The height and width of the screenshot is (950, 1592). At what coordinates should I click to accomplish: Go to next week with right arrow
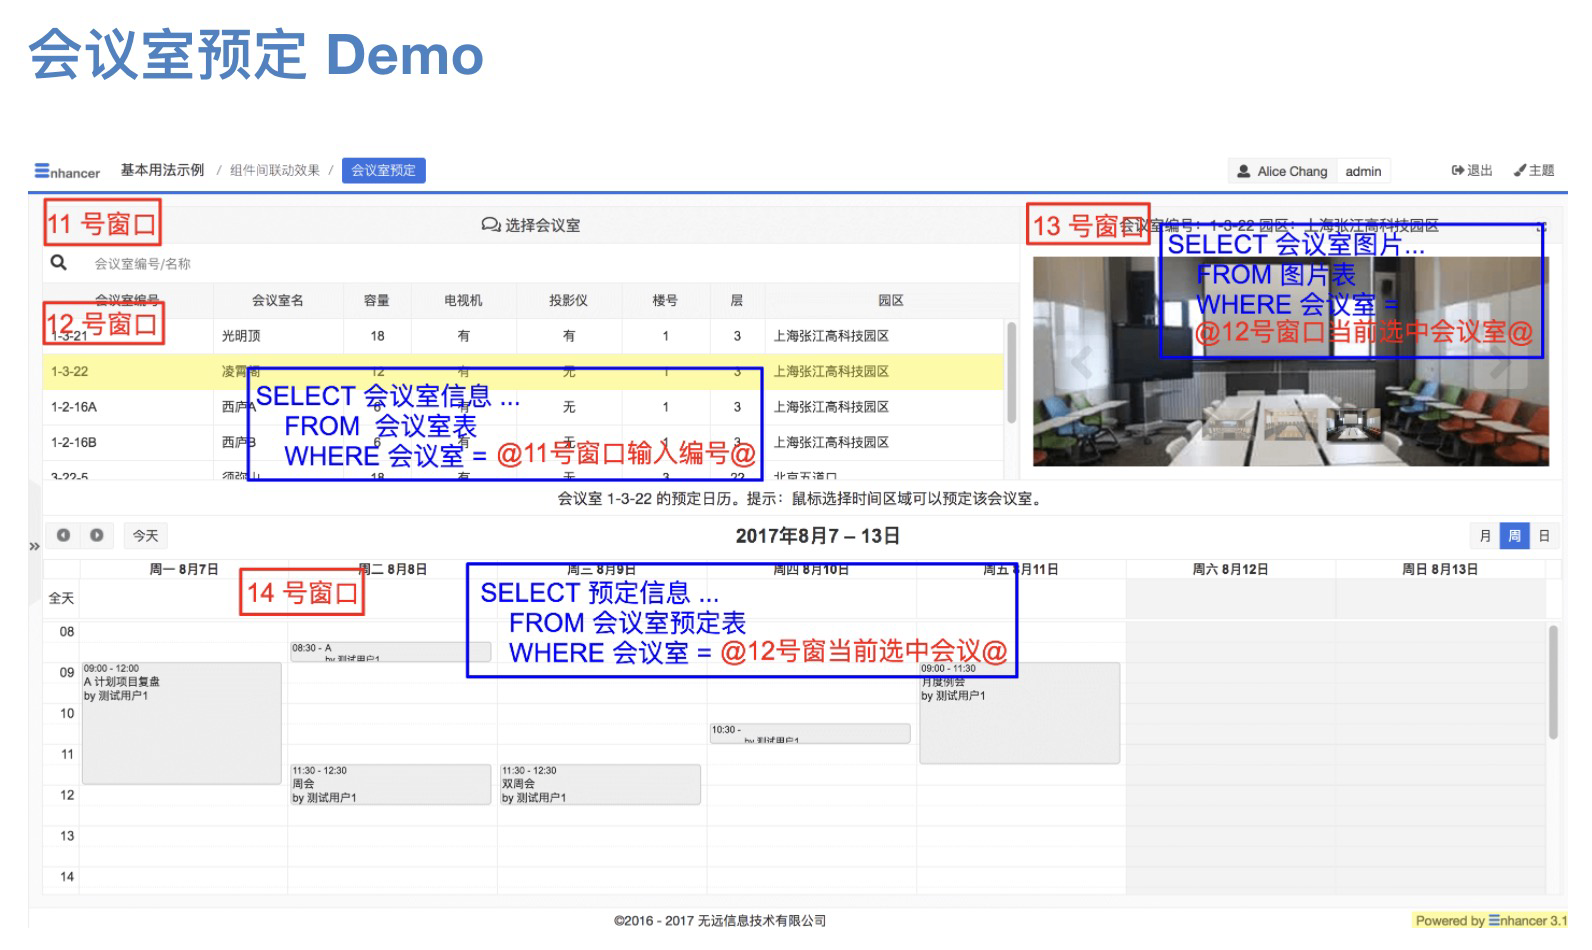point(97,535)
